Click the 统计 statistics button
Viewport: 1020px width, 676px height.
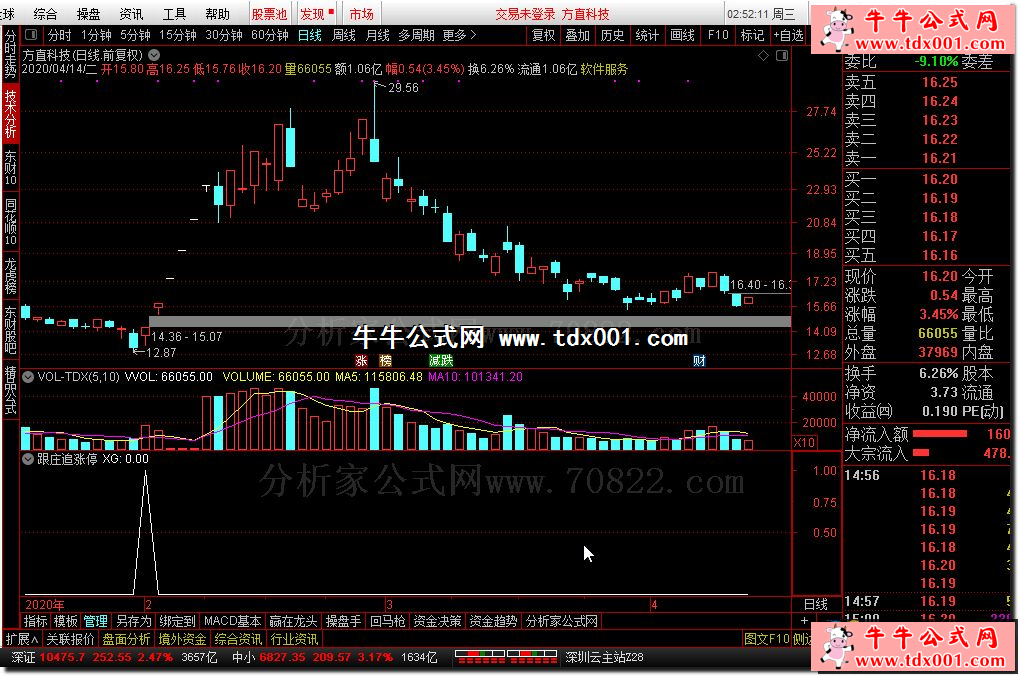click(647, 35)
